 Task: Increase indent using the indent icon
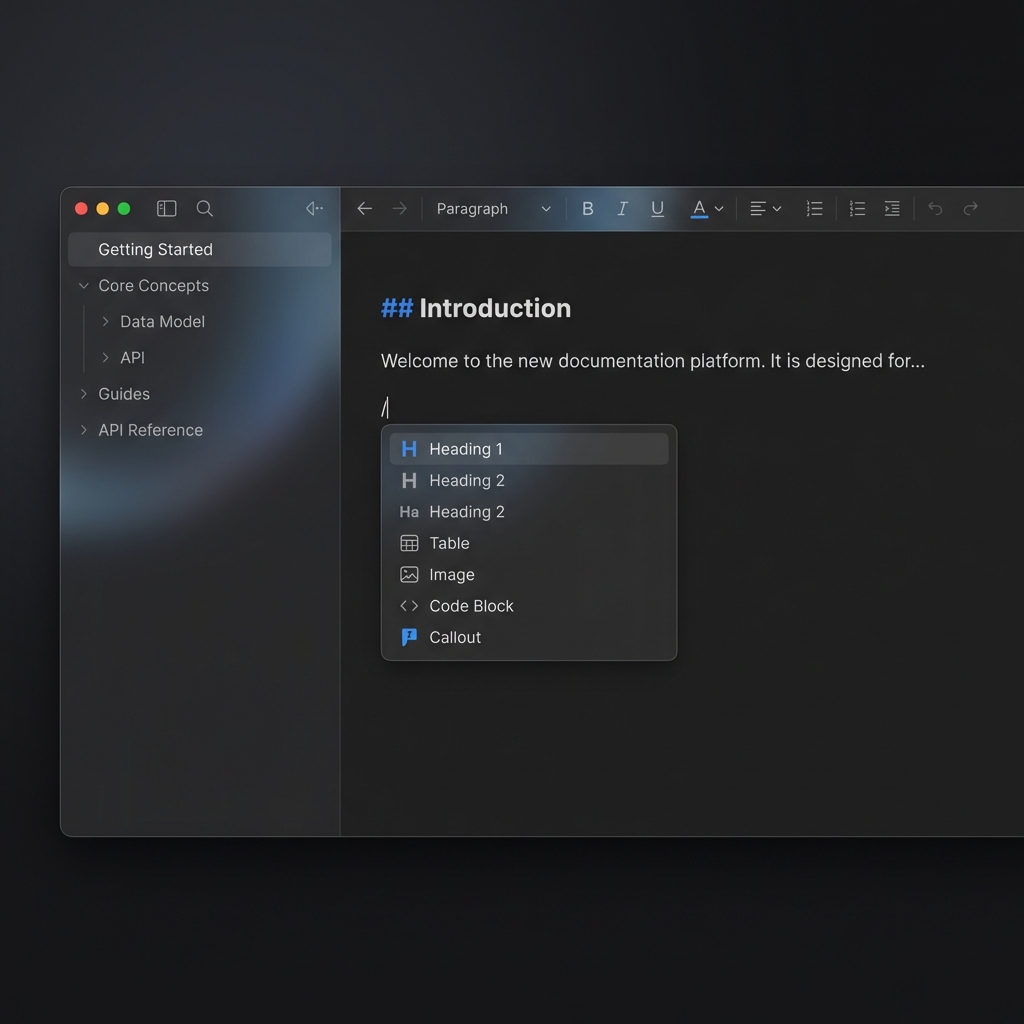pos(892,209)
